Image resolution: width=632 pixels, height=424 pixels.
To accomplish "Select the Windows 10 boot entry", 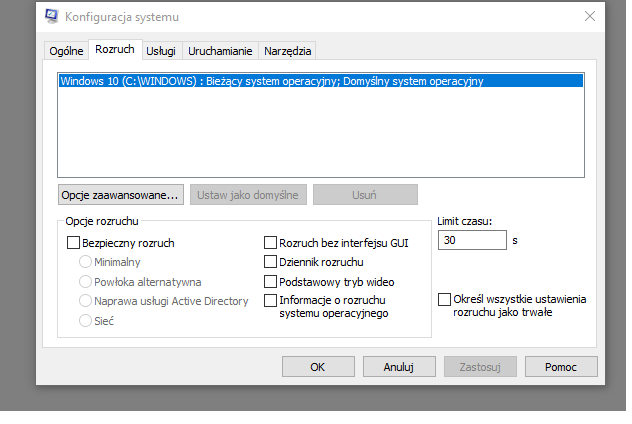I will coord(321,81).
